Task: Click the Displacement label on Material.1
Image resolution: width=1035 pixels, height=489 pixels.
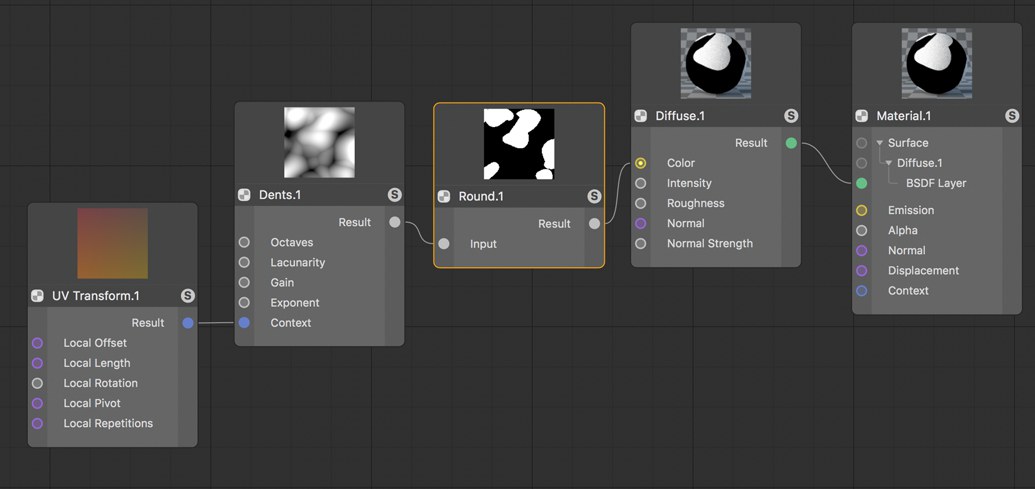Action: click(x=923, y=271)
